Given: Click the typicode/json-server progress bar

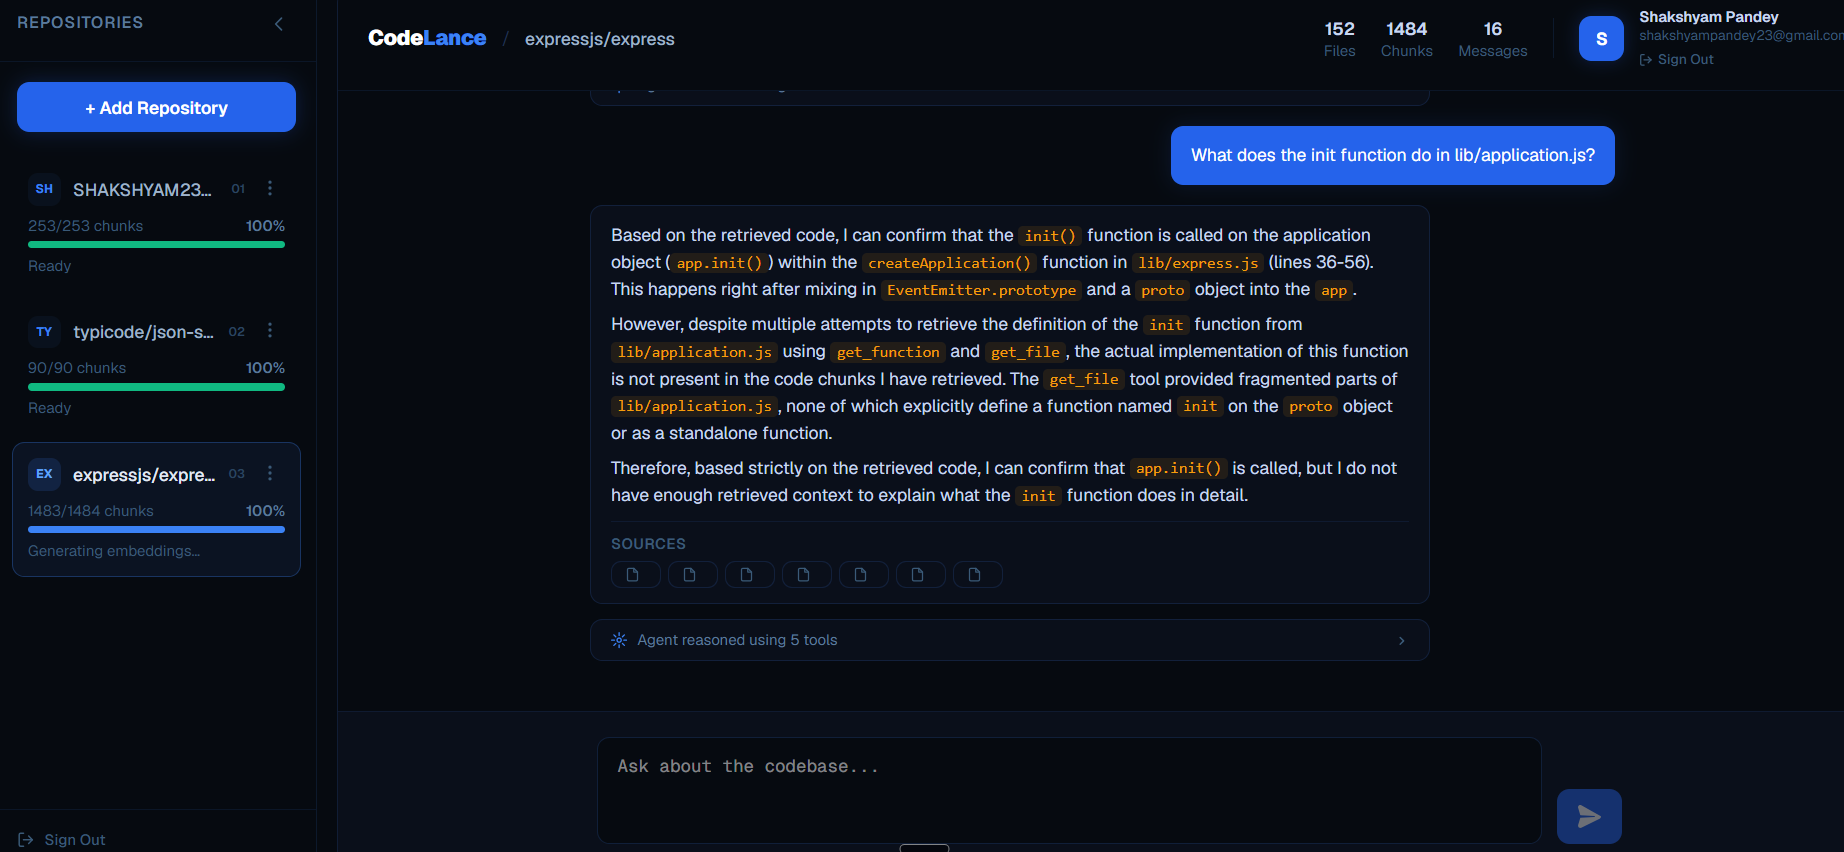Looking at the screenshot, I should click(156, 387).
